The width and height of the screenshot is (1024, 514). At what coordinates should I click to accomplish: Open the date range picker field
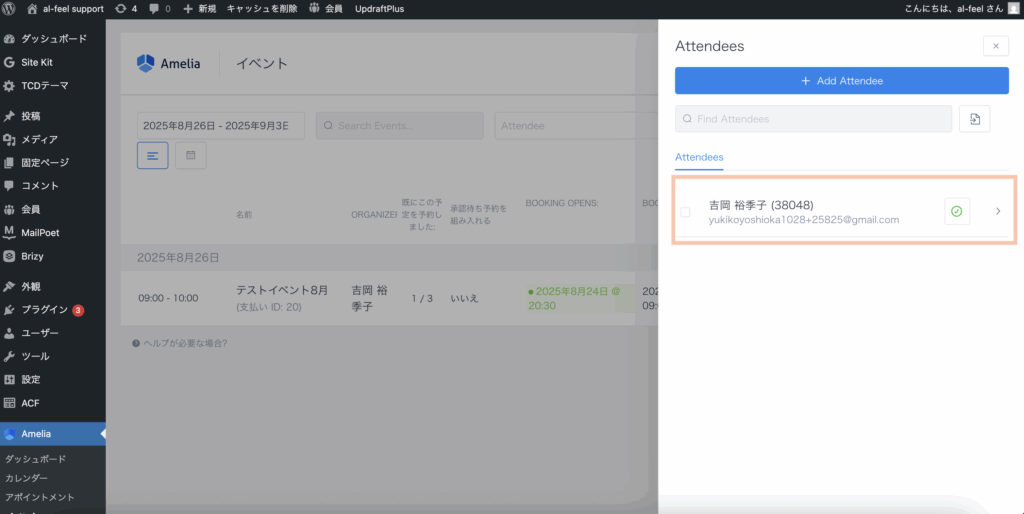220,126
